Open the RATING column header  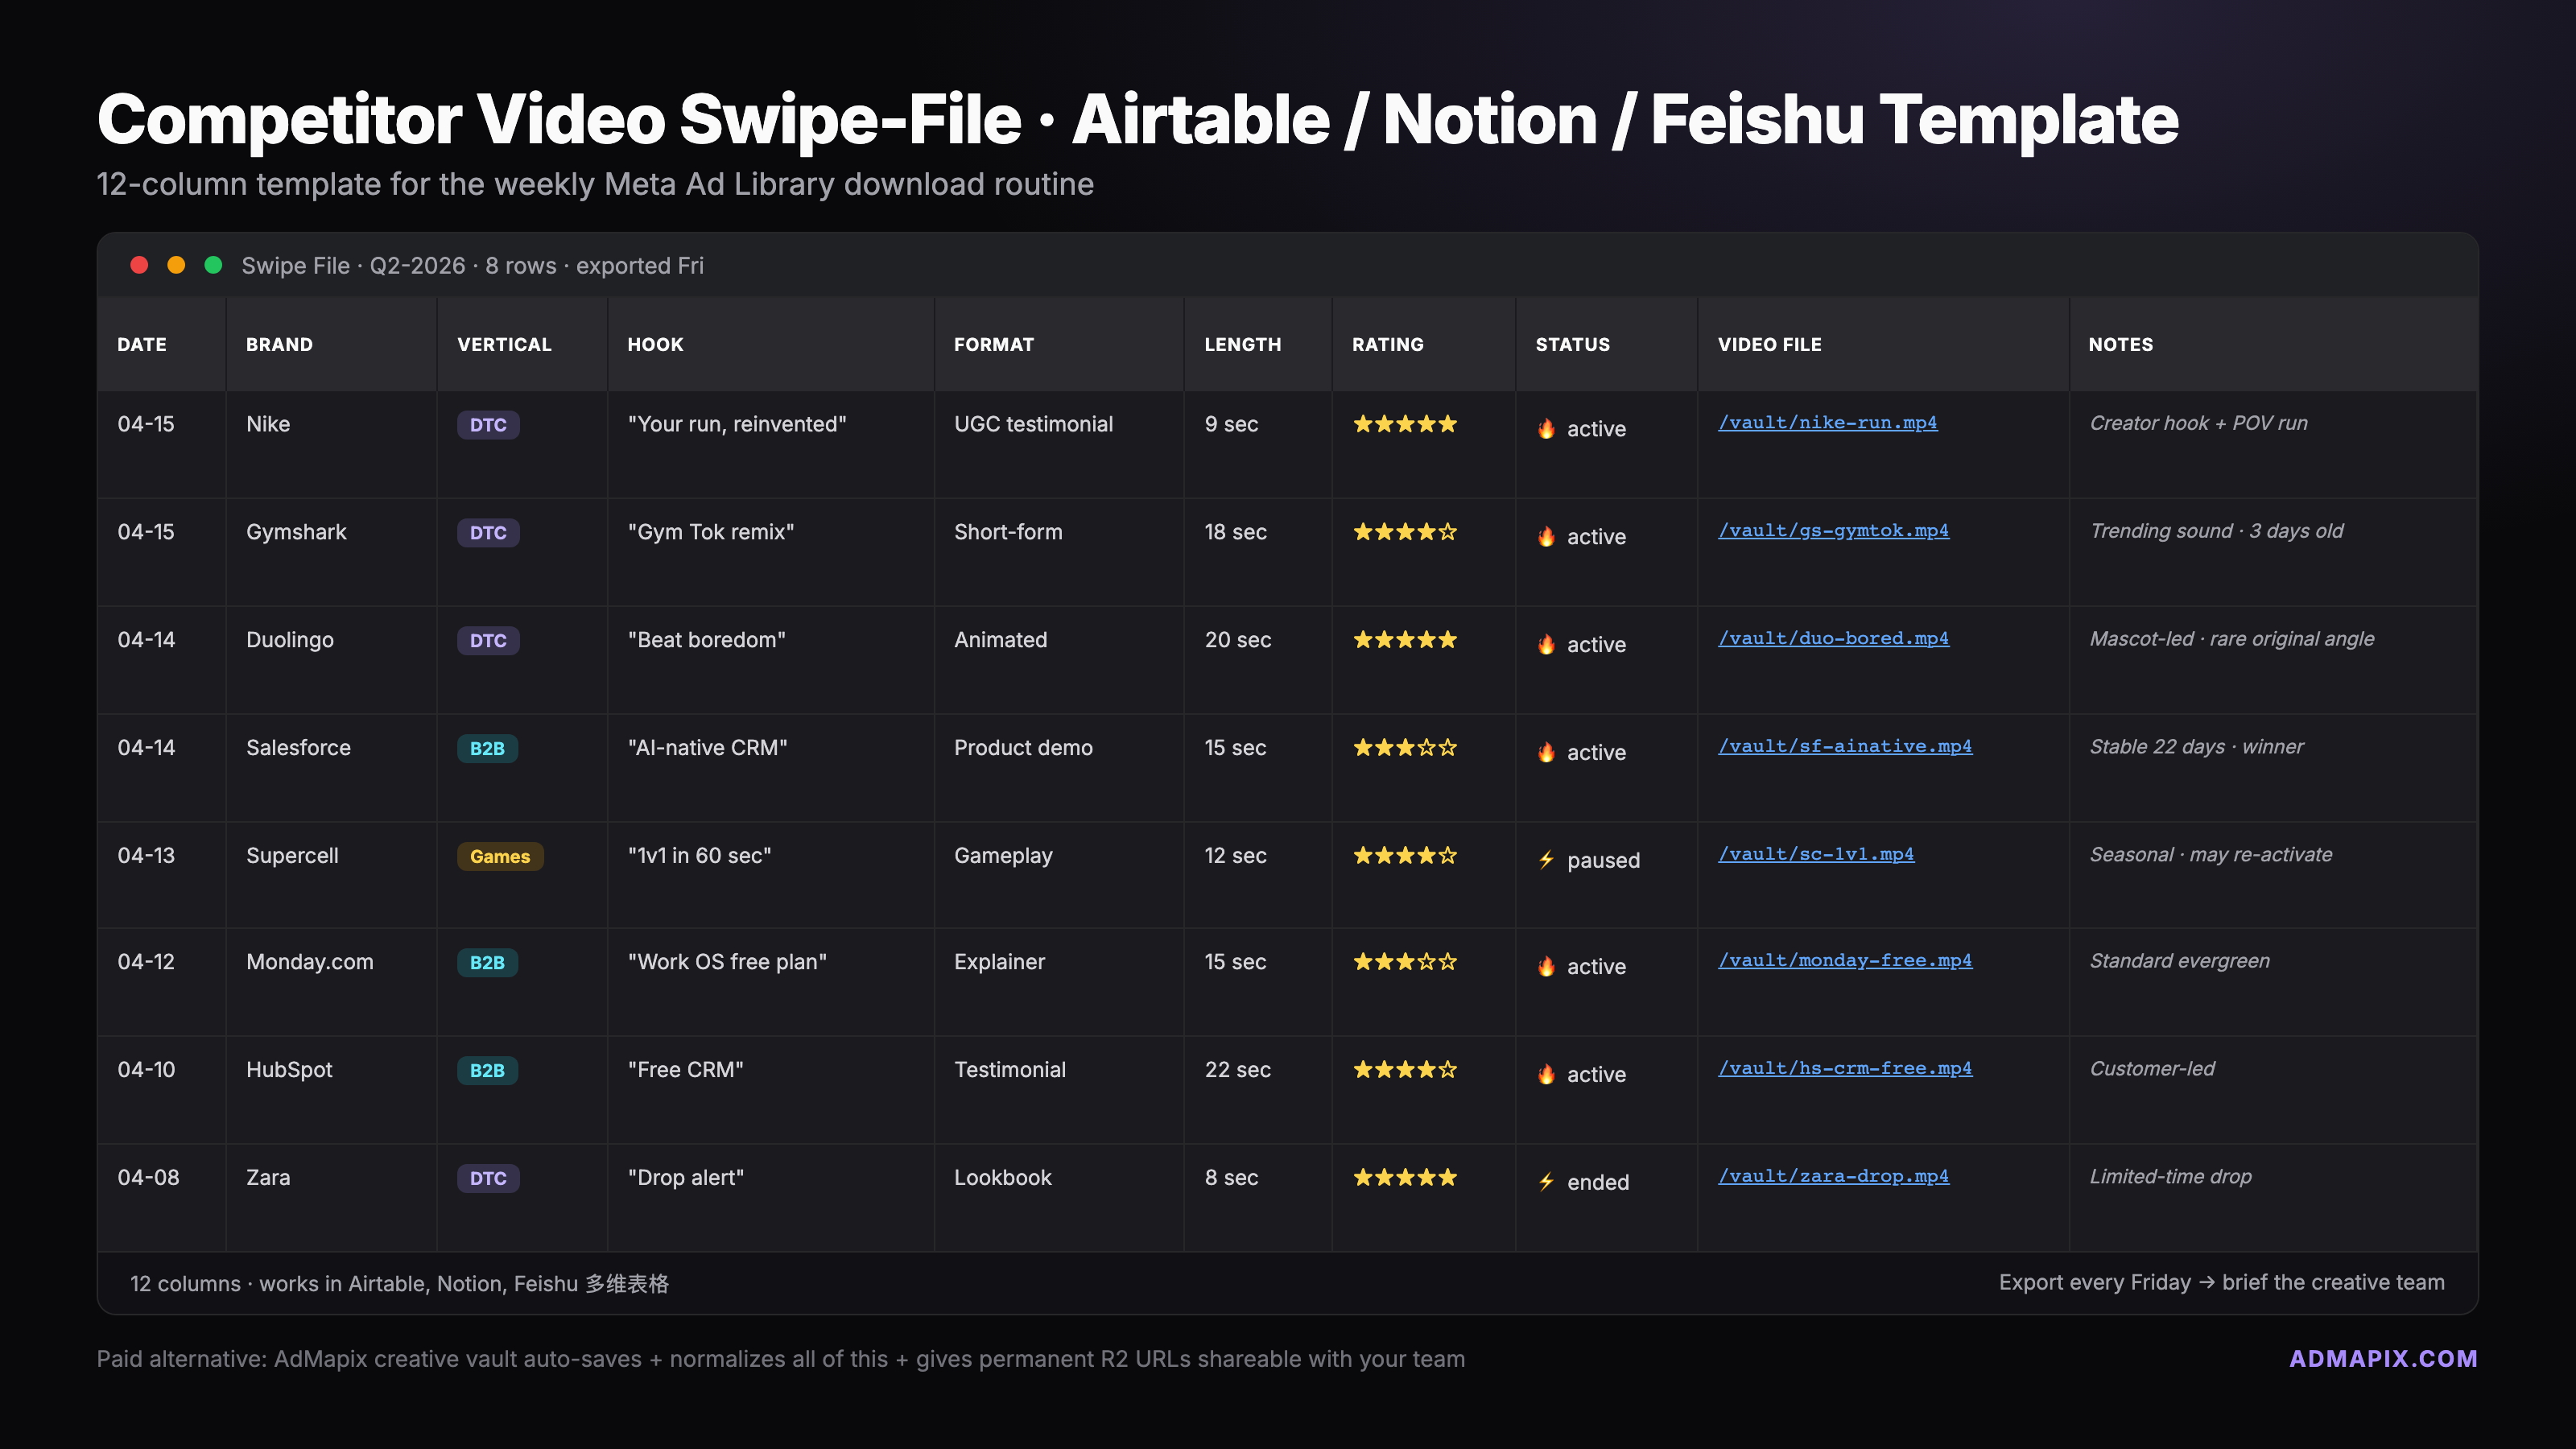coord(1388,344)
